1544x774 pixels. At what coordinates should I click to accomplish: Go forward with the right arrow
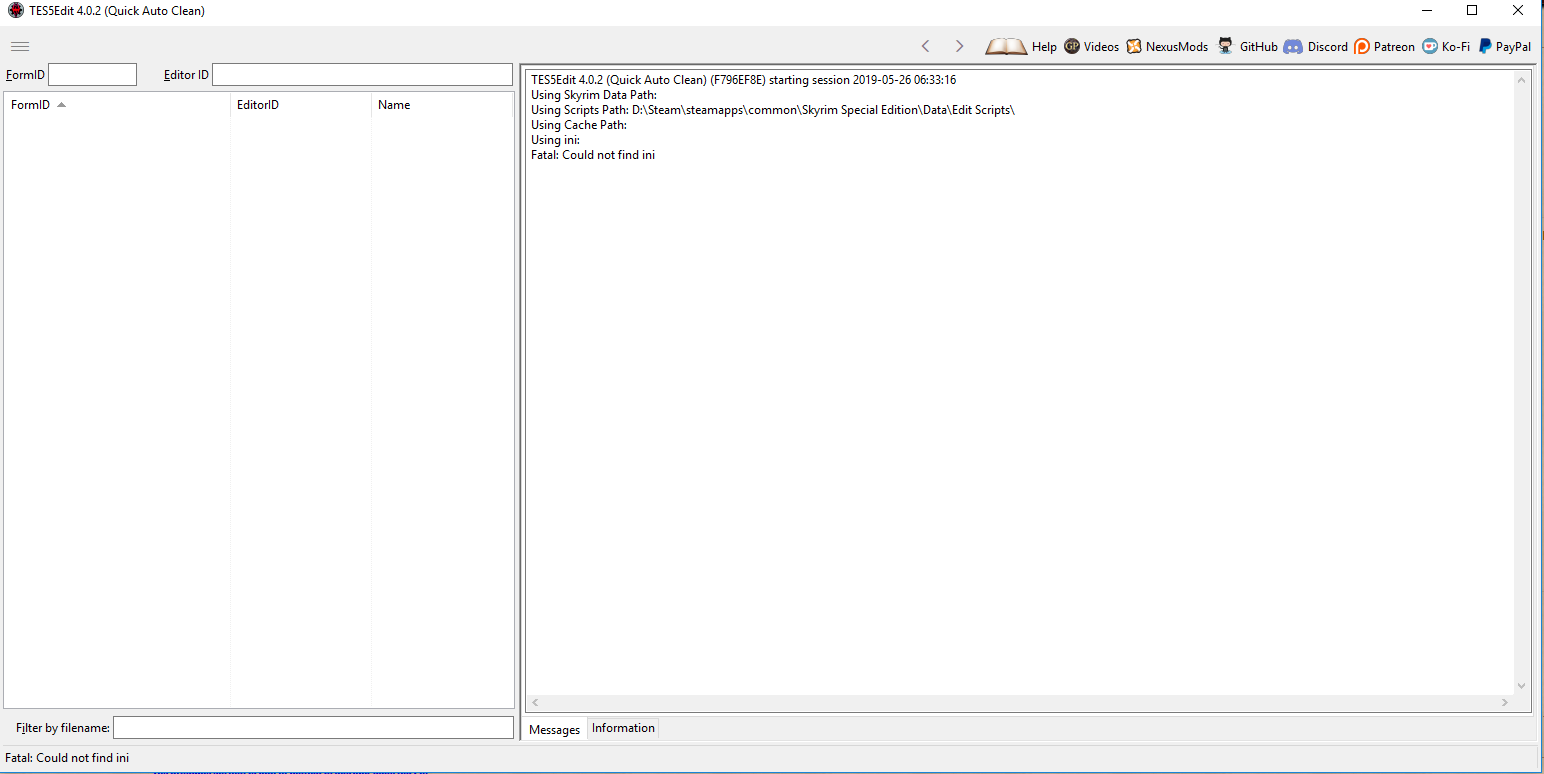[x=960, y=46]
